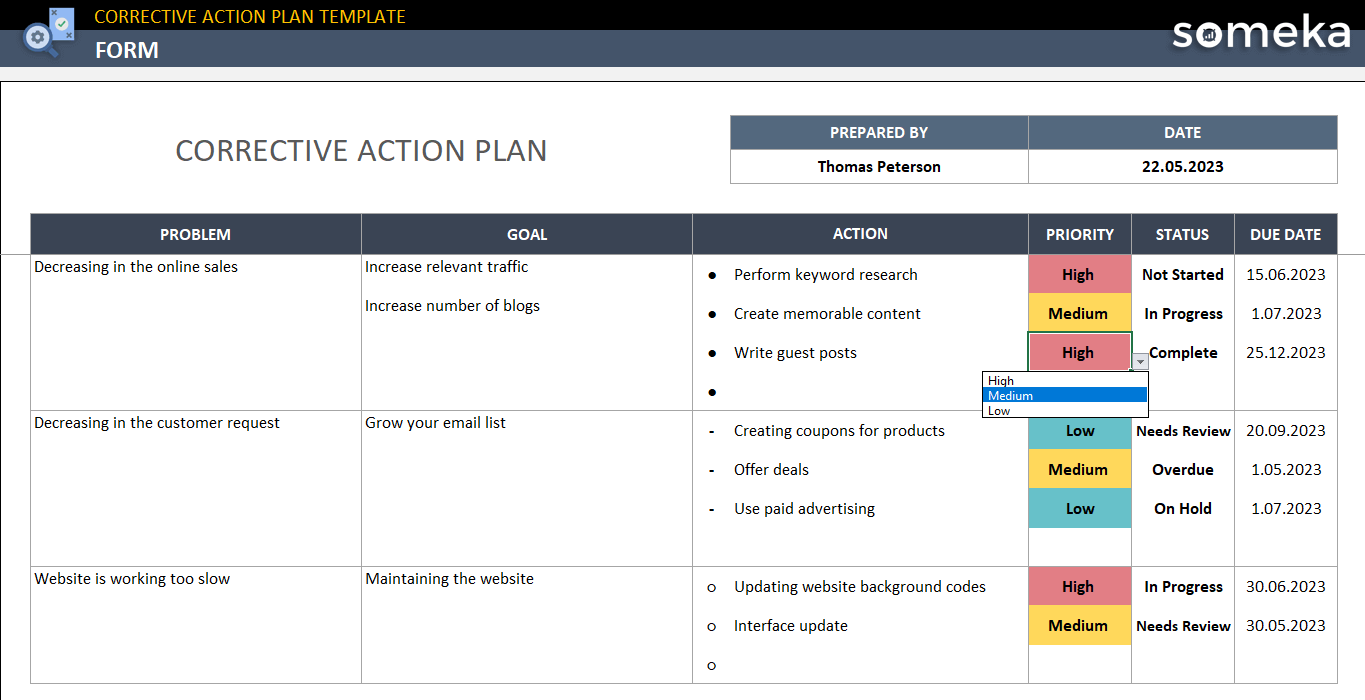Image resolution: width=1365 pixels, height=700 pixels.
Task: Select the High priority cell for keyword research
Action: [1079, 274]
